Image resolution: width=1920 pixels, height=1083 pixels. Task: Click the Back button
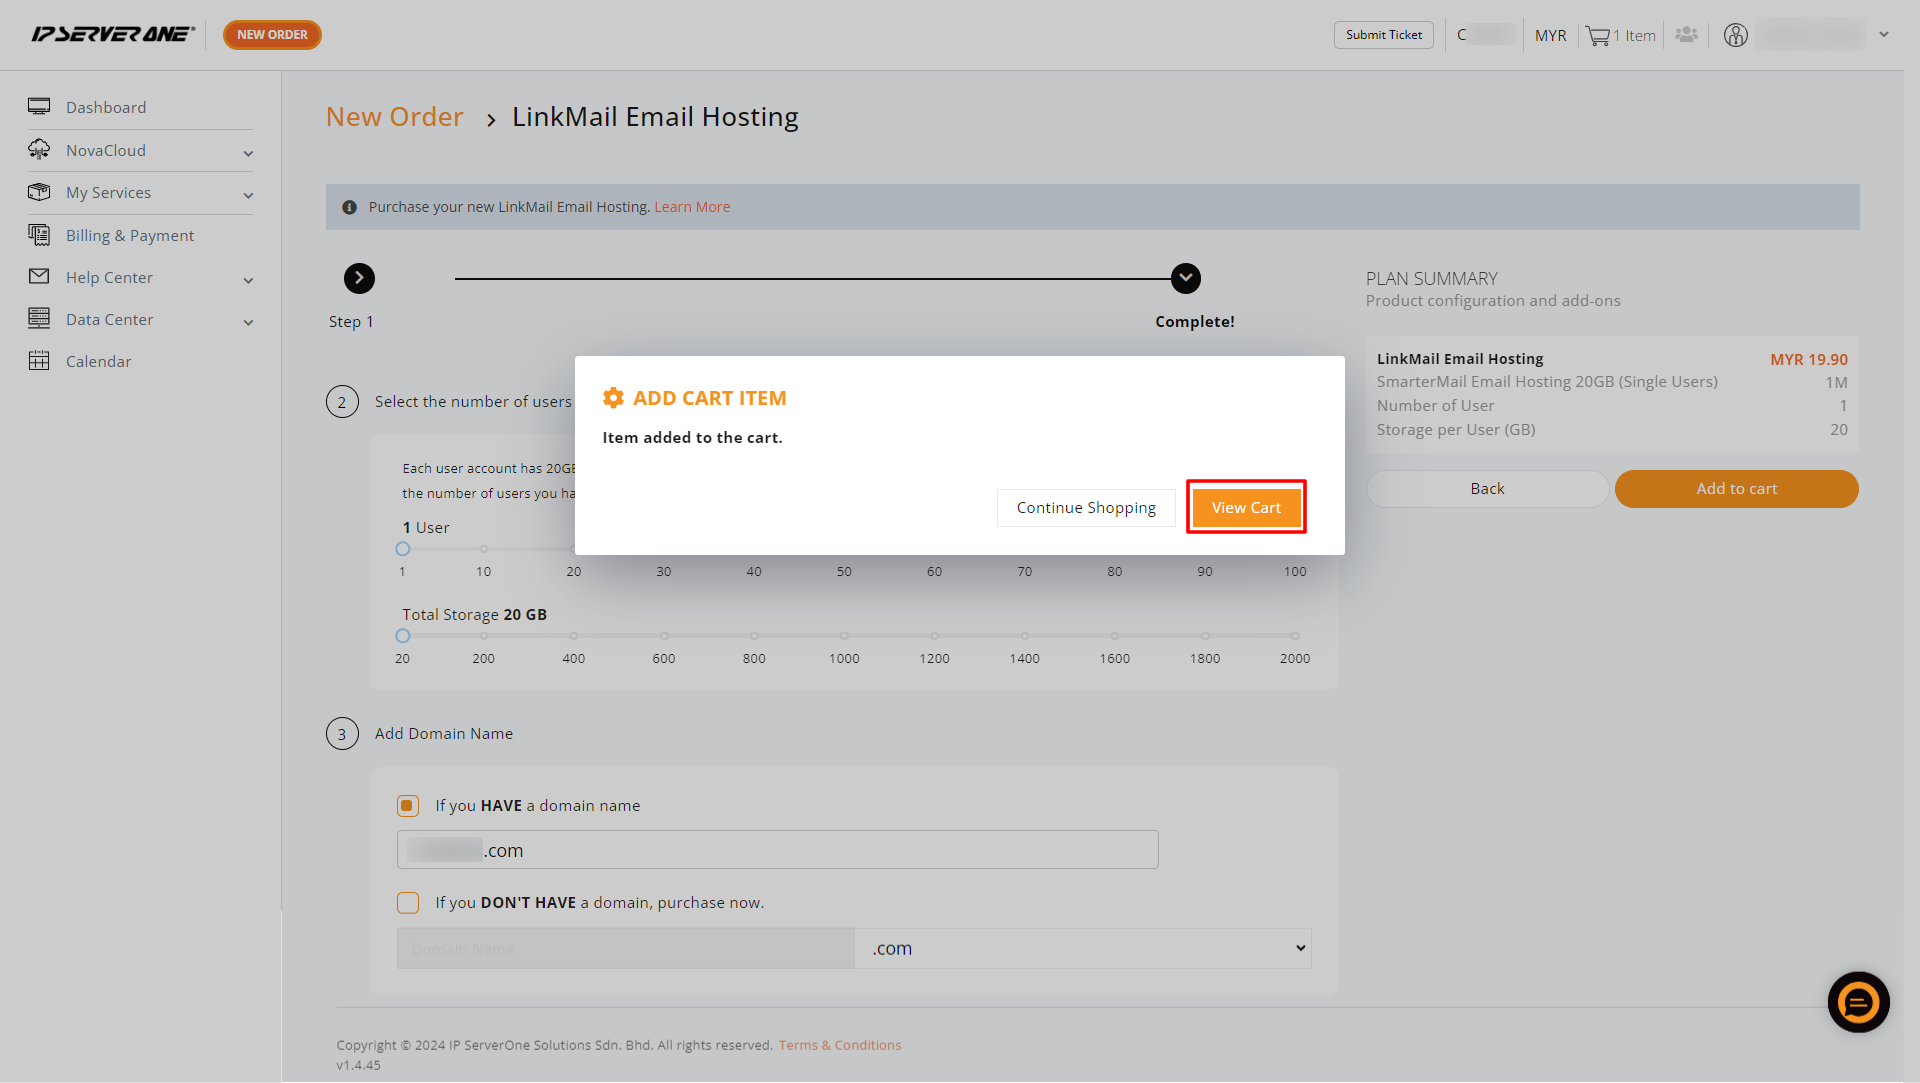click(1487, 489)
